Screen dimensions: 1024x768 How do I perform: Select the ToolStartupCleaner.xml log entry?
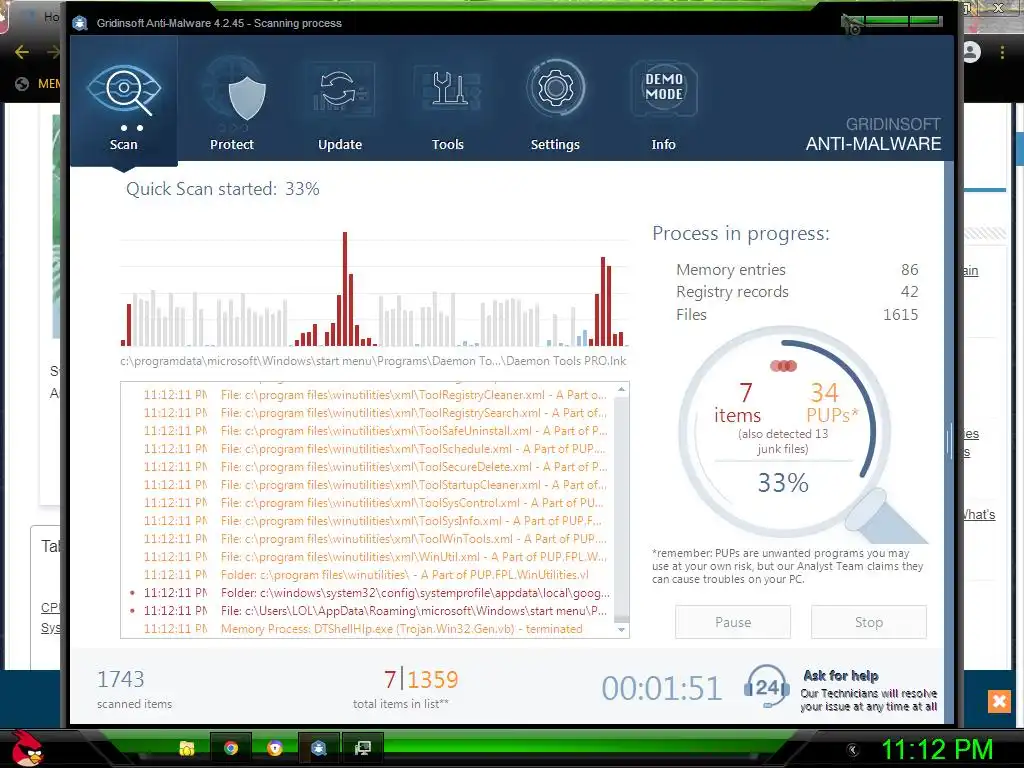(375, 485)
